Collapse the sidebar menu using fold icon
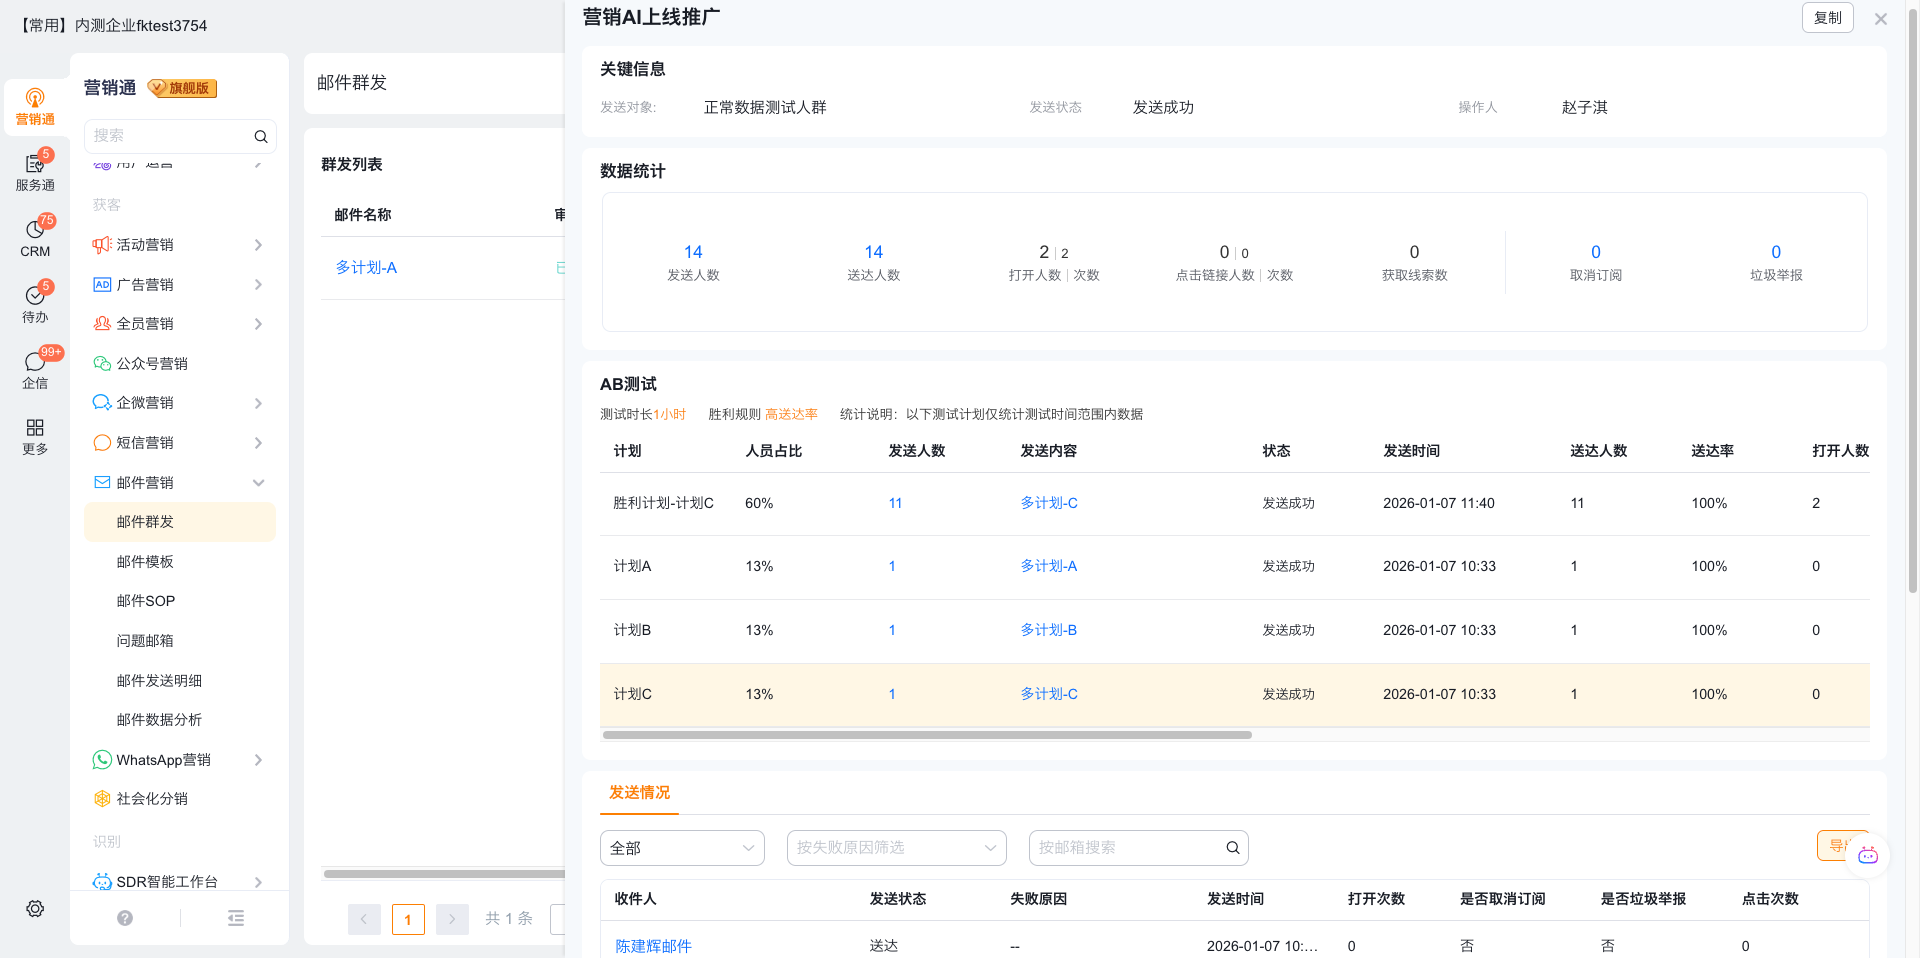The image size is (1920, 958). click(x=236, y=918)
